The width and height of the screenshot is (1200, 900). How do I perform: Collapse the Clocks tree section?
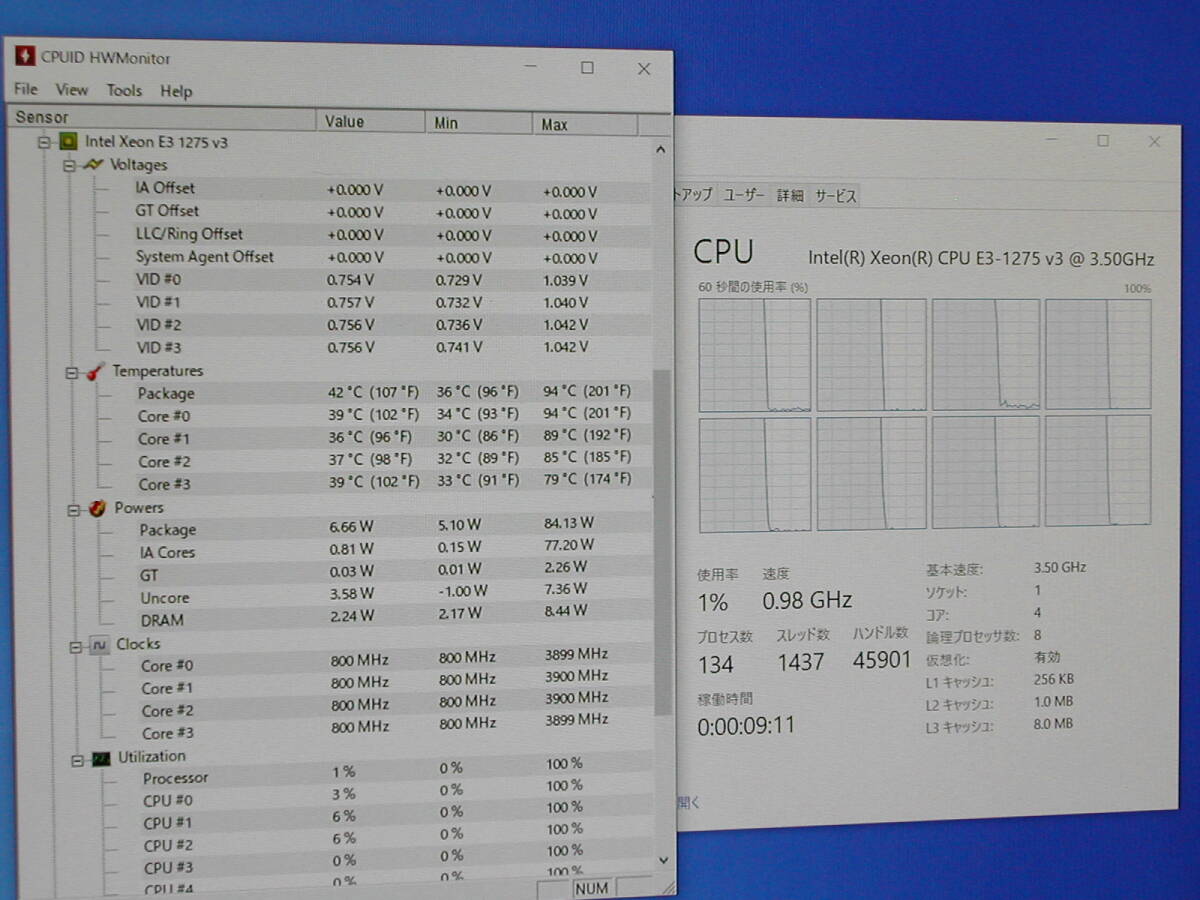(x=76, y=646)
